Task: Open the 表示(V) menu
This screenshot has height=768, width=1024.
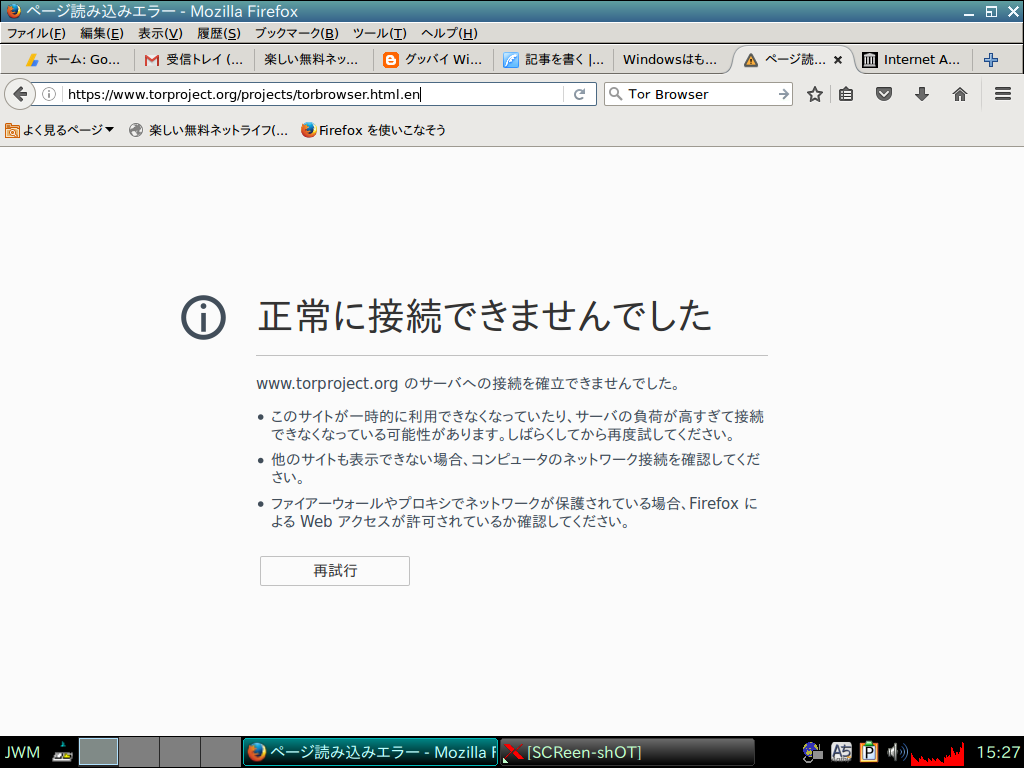Action: pos(160,33)
